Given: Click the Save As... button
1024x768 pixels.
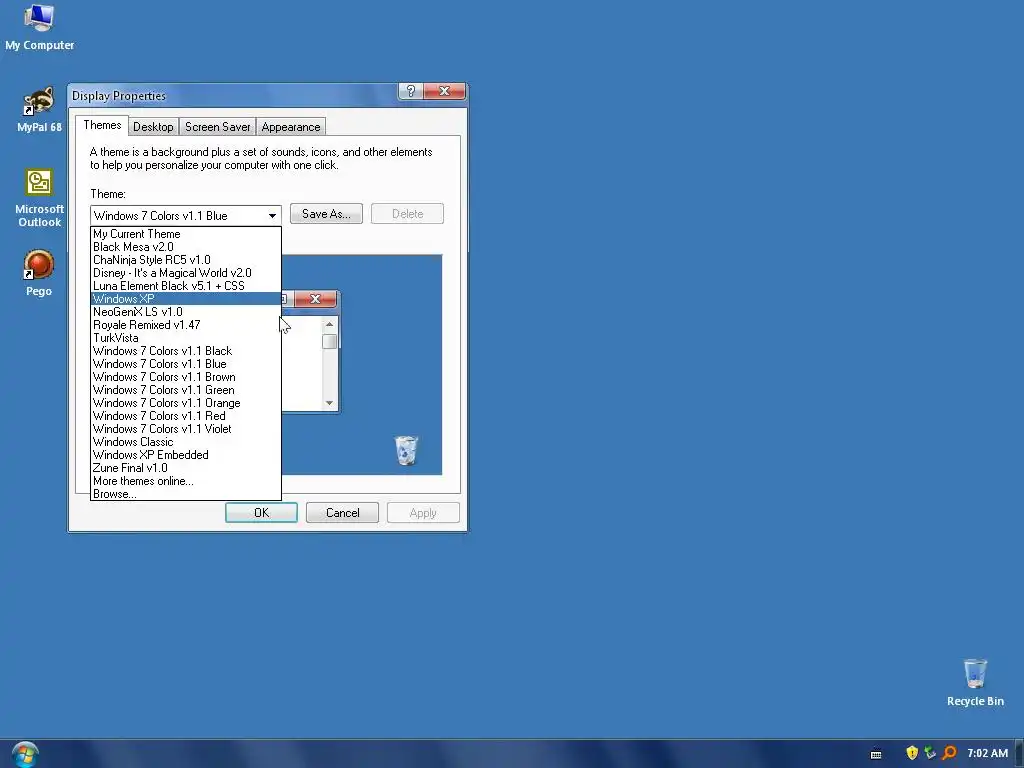Looking at the screenshot, I should click(326, 214).
